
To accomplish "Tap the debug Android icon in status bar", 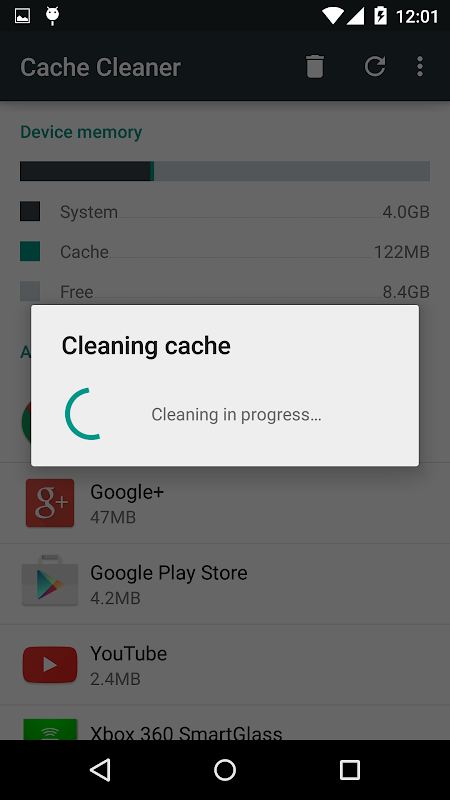I will coord(52,16).
